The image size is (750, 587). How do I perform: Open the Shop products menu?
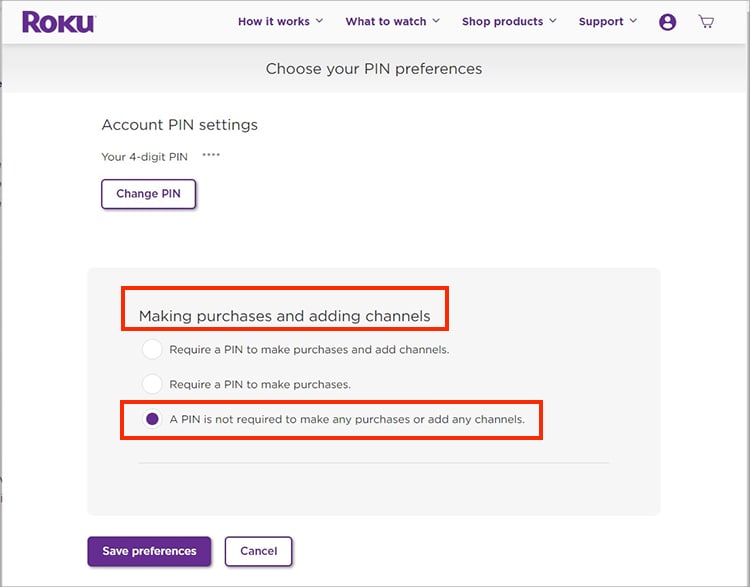pyautogui.click(x=509, y=22)
